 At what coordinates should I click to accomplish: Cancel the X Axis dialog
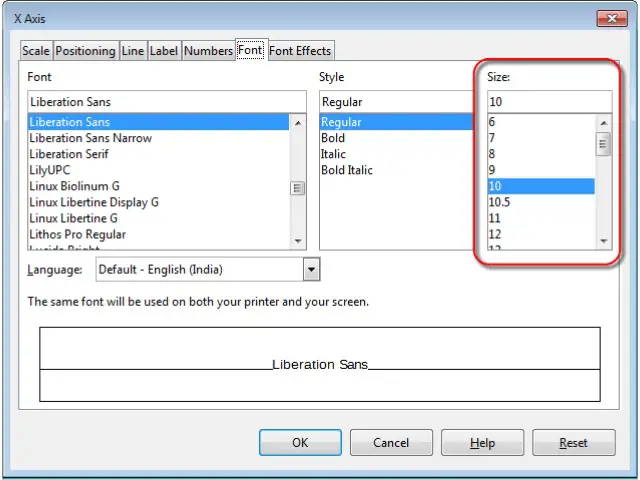[x=391, y=442]
